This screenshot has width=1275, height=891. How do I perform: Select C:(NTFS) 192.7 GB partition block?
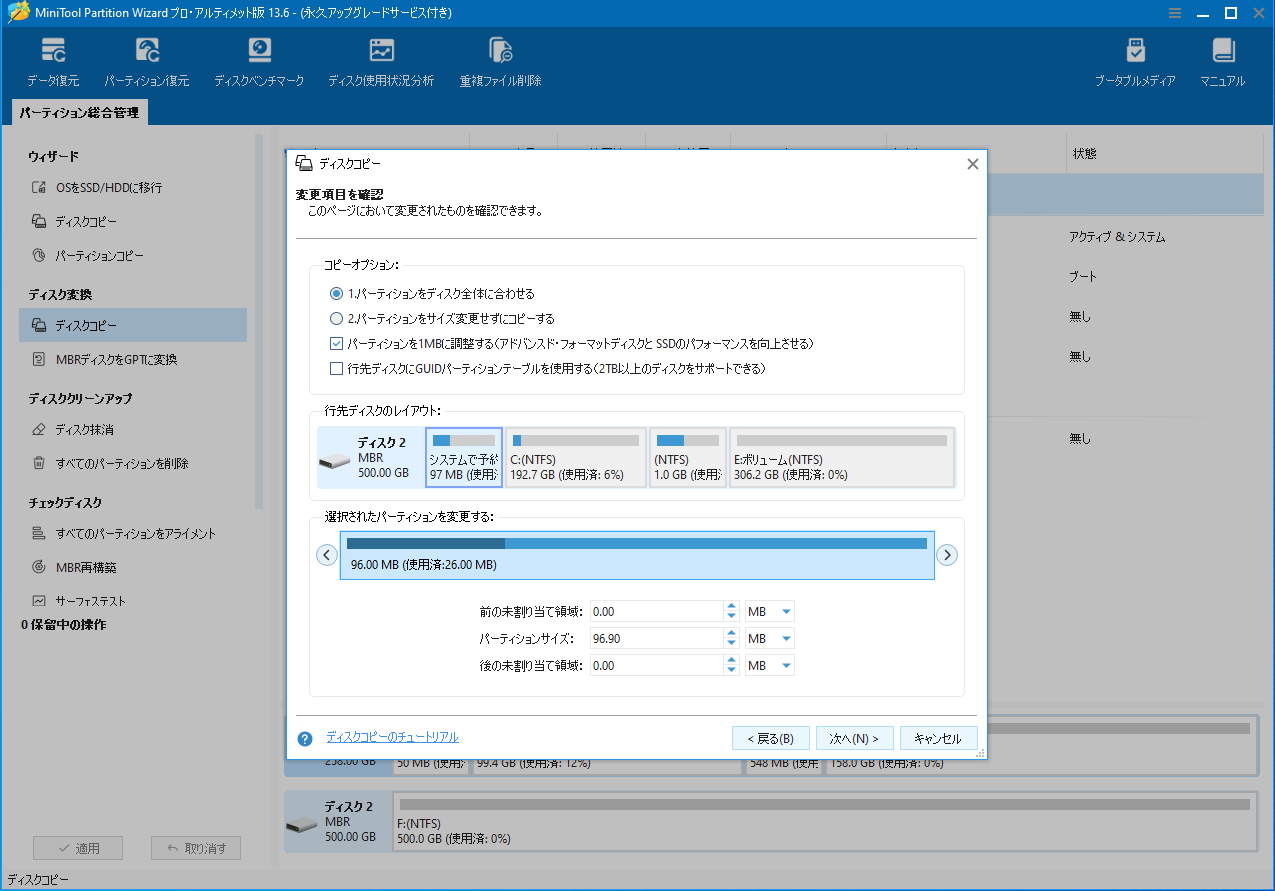tap(576, 457)
